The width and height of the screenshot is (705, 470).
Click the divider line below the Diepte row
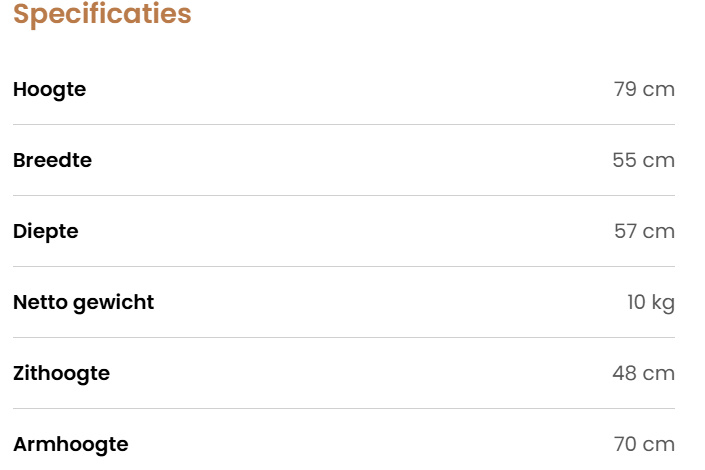(344, 267)
